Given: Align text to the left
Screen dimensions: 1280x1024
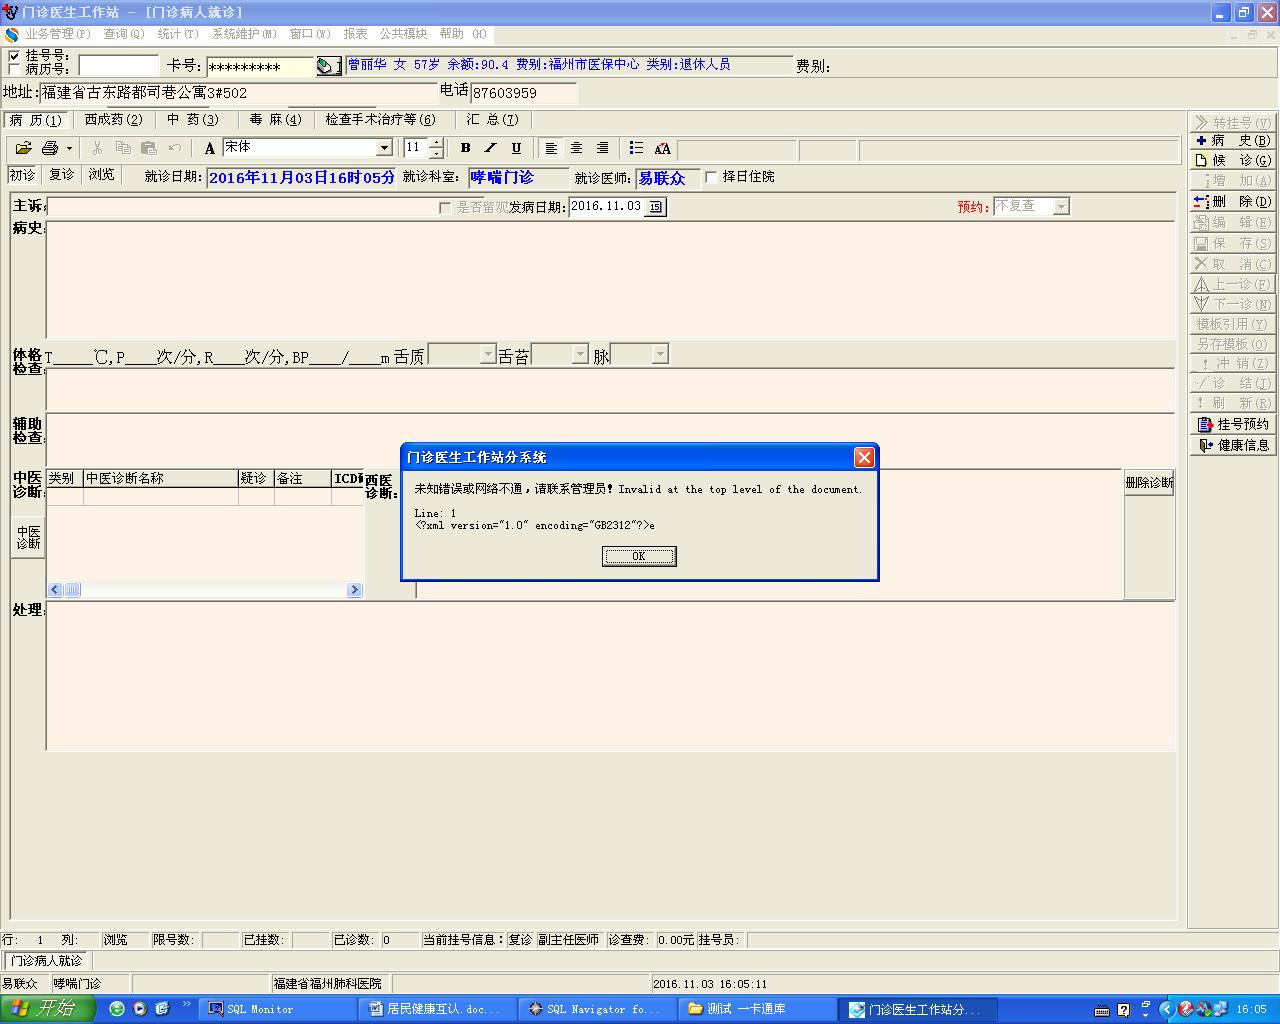Looking at the screenshot, I should click(x=551, y=148).
